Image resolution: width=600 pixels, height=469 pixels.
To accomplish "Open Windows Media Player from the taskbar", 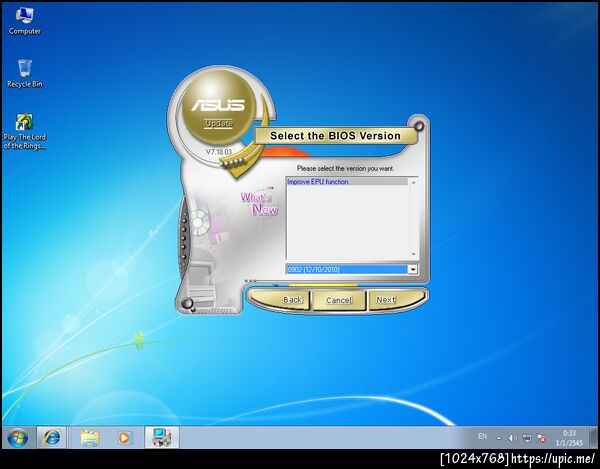I will (124, 438).
